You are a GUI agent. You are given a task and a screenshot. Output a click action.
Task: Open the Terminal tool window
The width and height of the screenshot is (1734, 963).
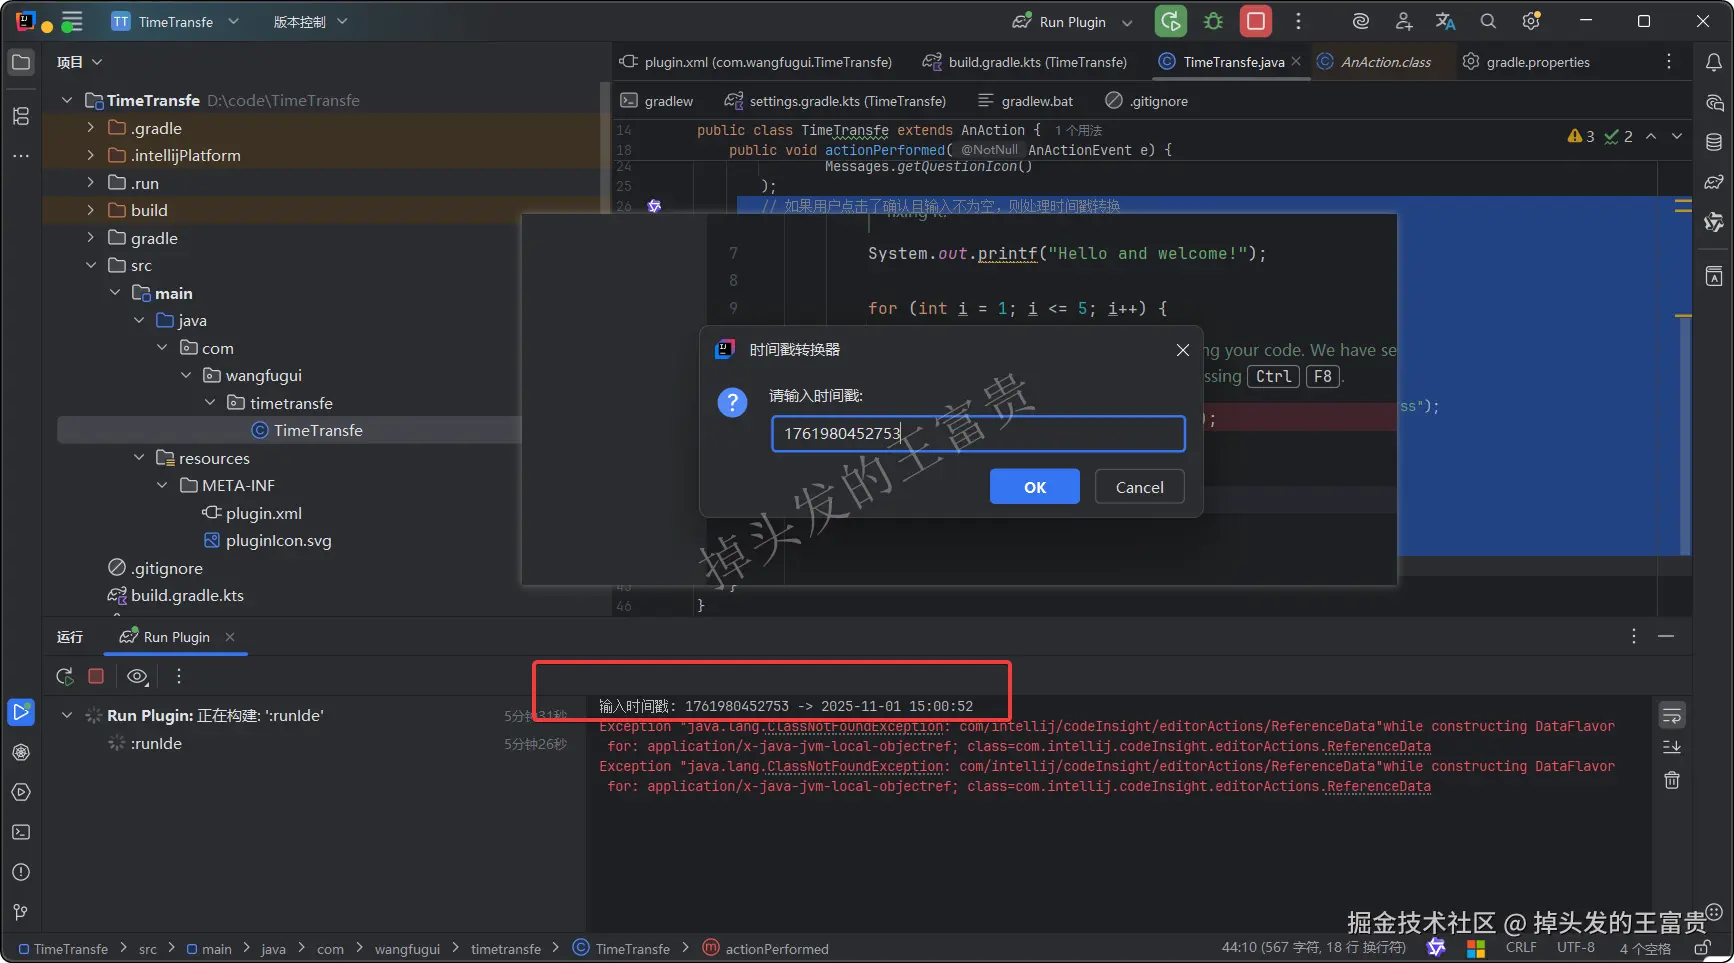point(21,832)
